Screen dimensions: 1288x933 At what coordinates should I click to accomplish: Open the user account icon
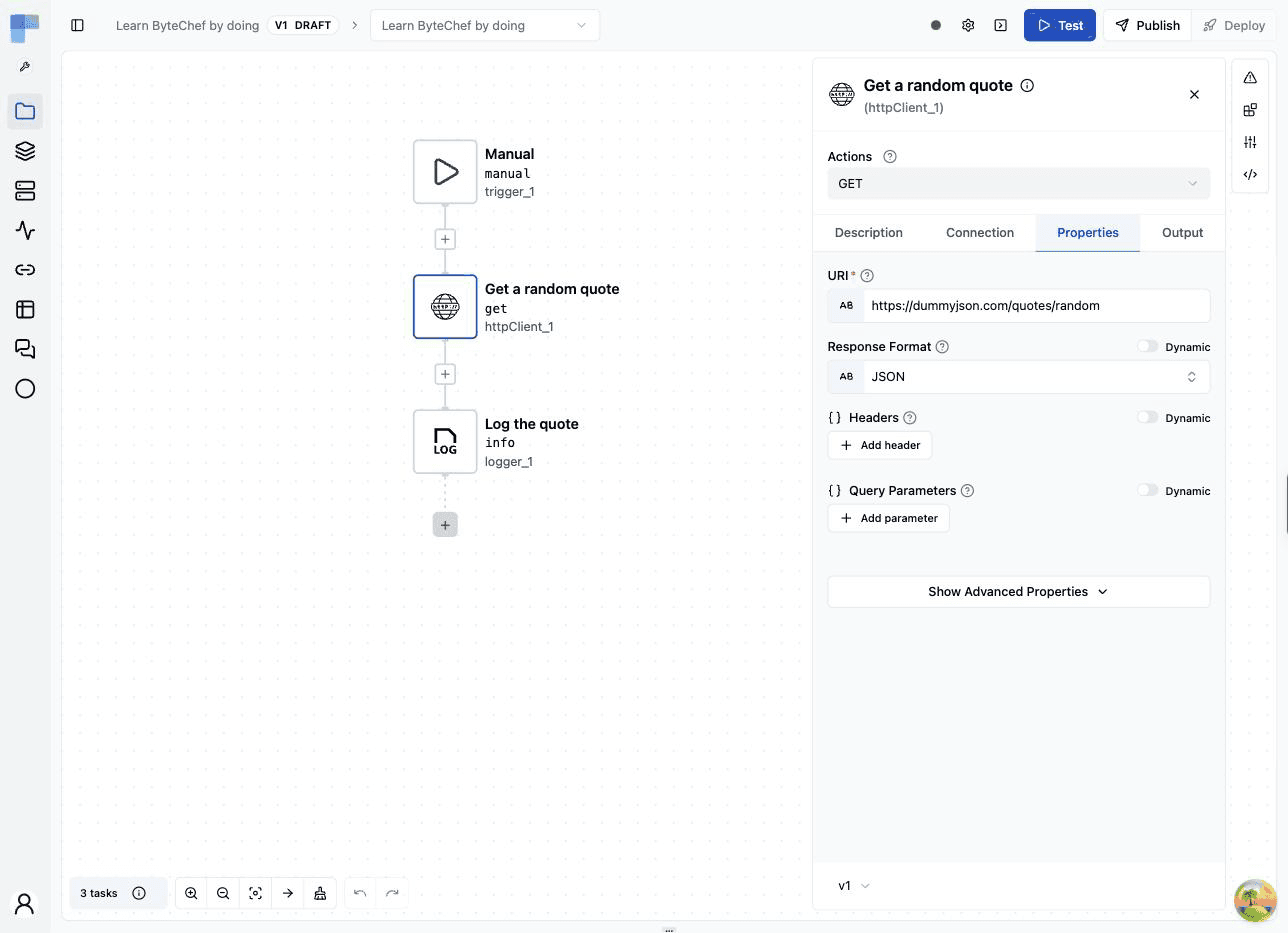(x=25, y=904)
